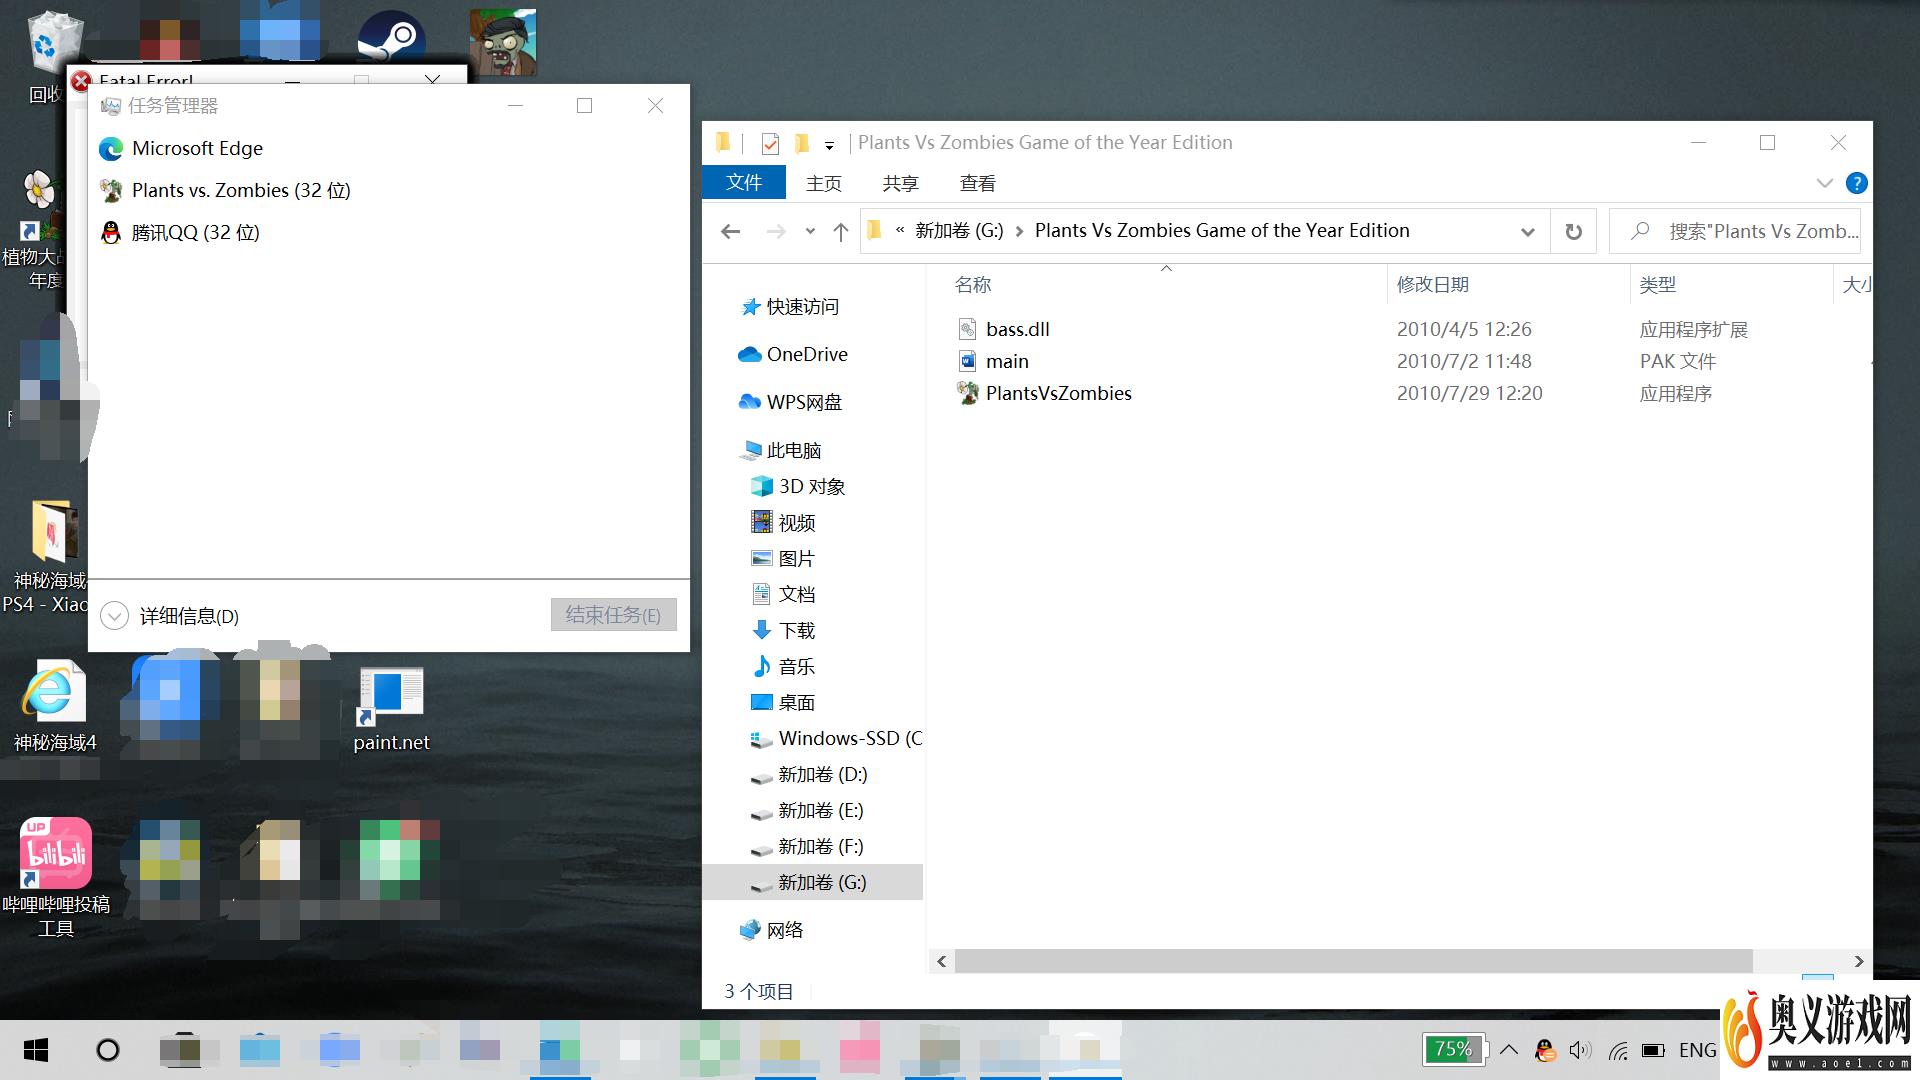Viewport: 1920px width, 1080px height.
Task: Click 新加卷 (G:) in address breadcrumb
Action: (958, 231)
